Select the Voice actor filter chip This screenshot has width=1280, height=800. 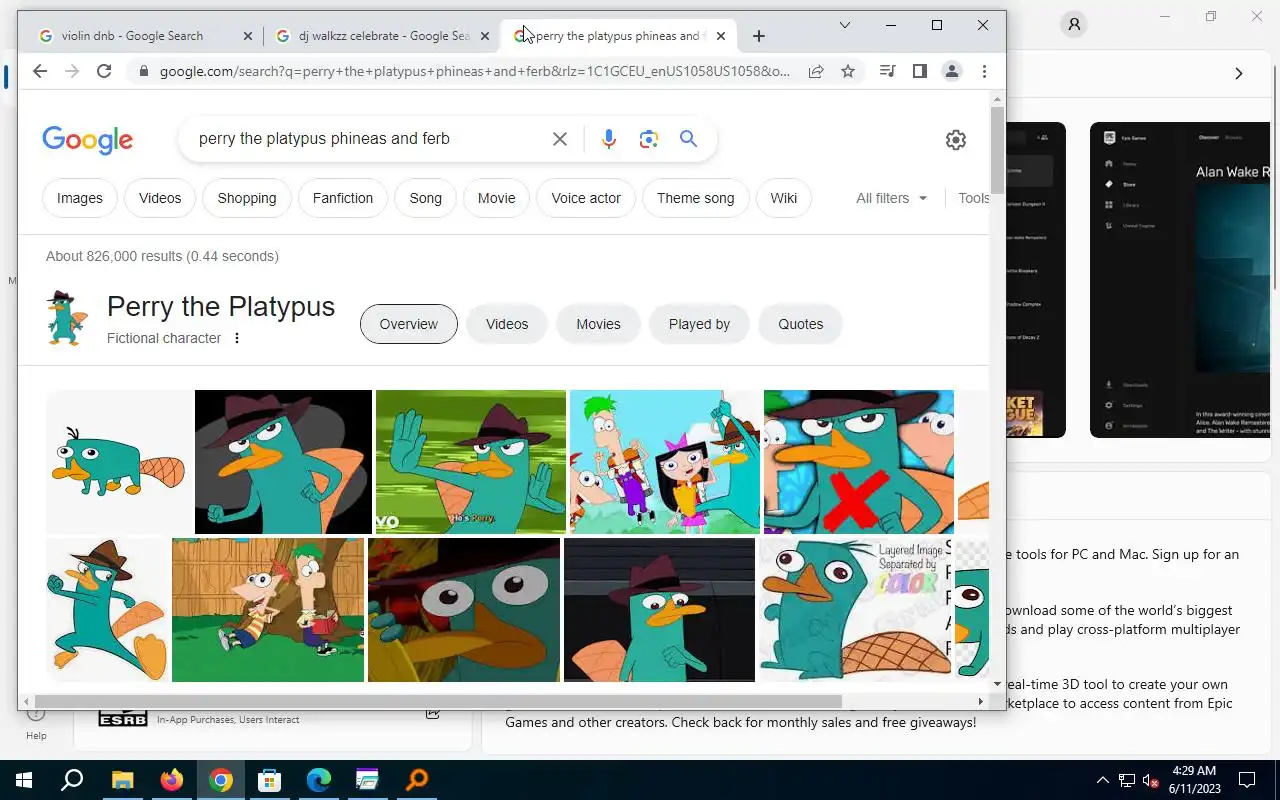(x=586, y=198)
